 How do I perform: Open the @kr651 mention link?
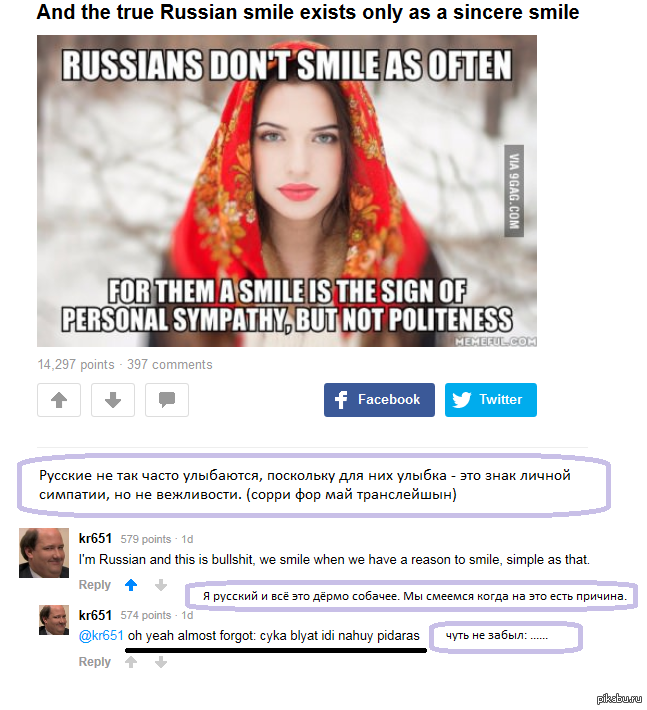[101, 636]
